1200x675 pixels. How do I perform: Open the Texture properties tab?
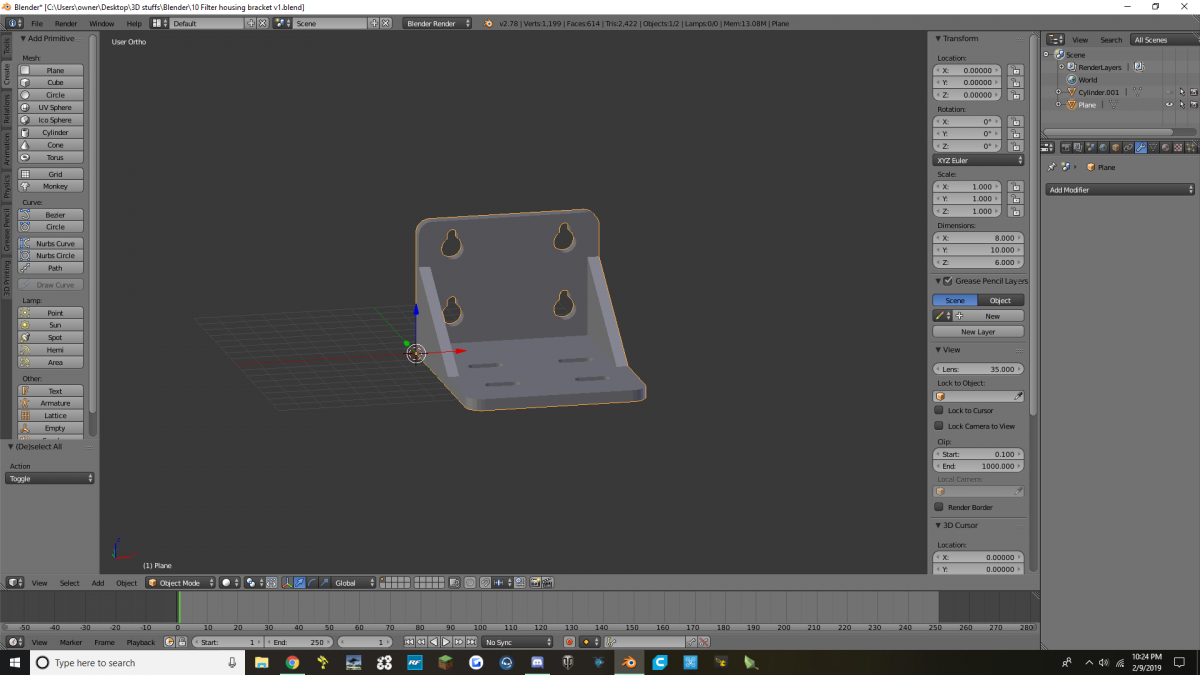[x=1179, y=148]
